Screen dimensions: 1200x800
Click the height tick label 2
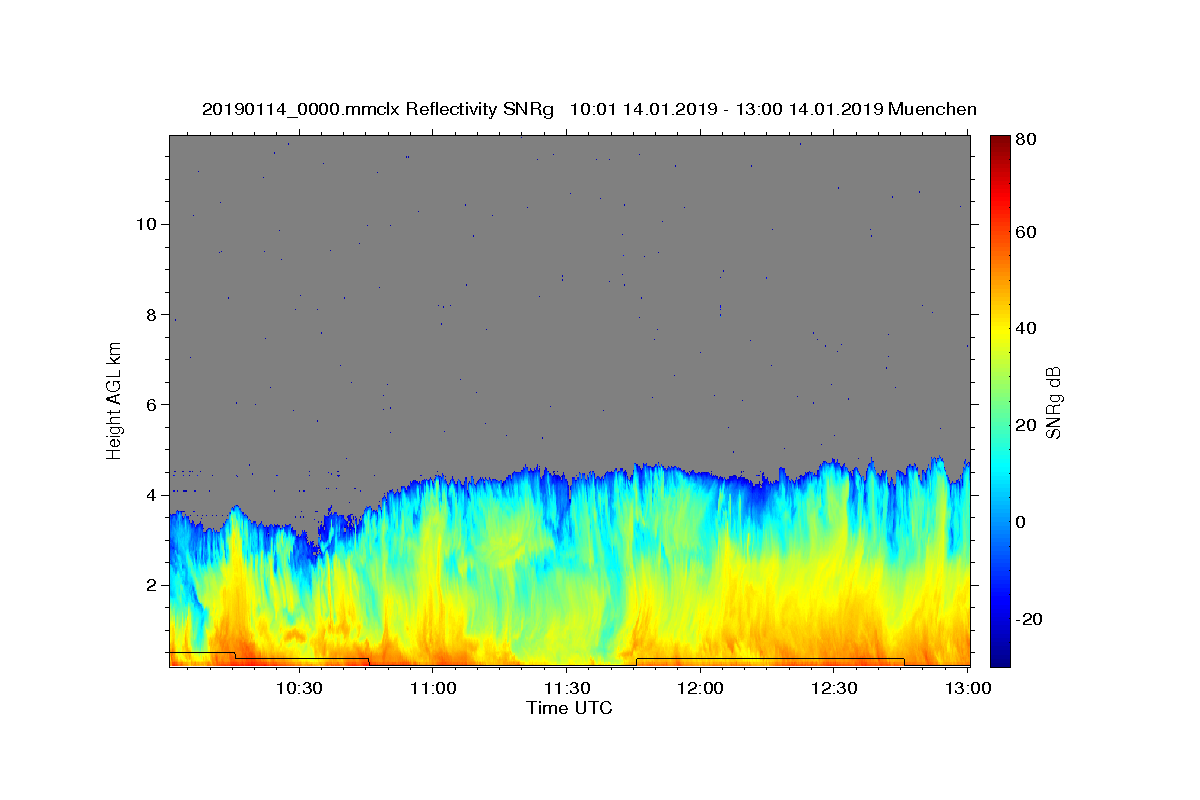click(x=150, y=584)
